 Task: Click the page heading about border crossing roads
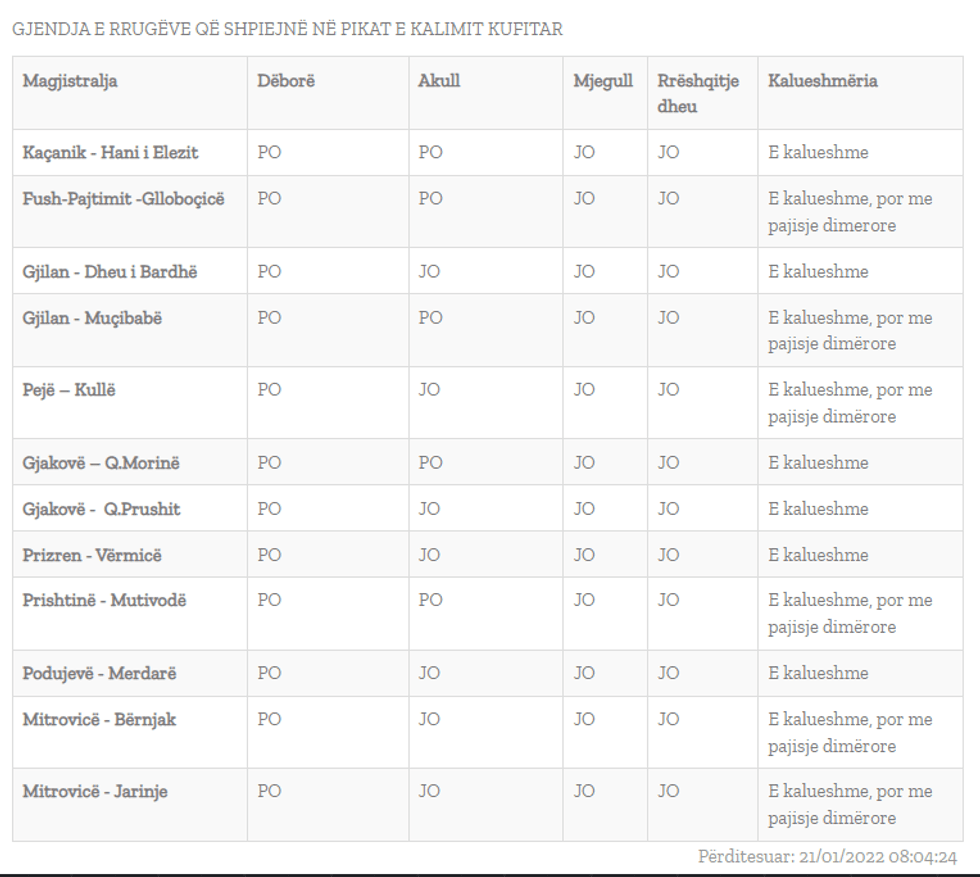[x=287, y=29]
